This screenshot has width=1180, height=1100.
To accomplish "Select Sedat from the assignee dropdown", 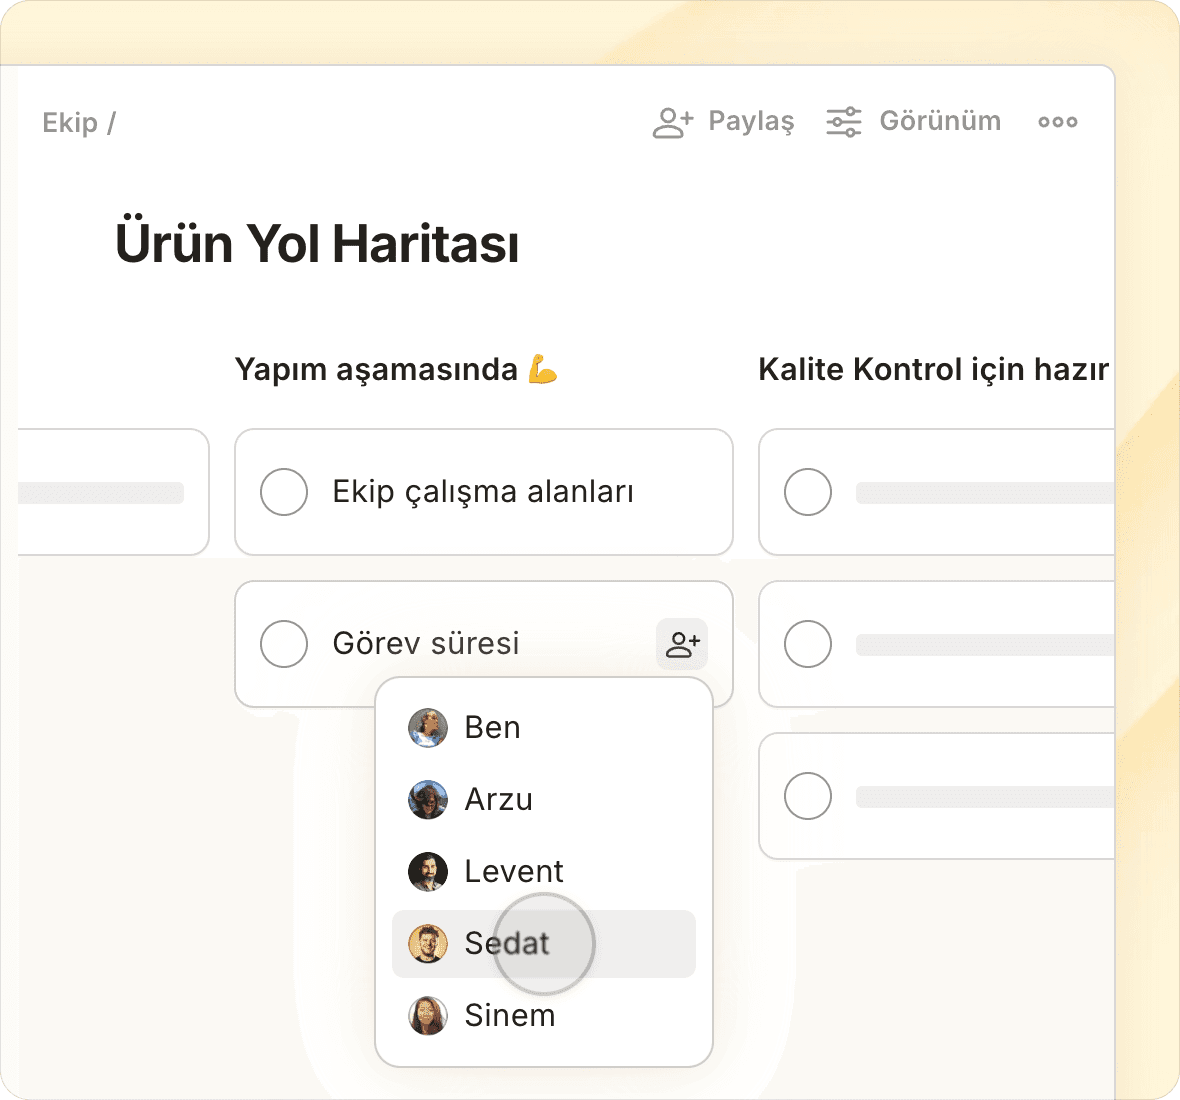I will click(507, 944).
